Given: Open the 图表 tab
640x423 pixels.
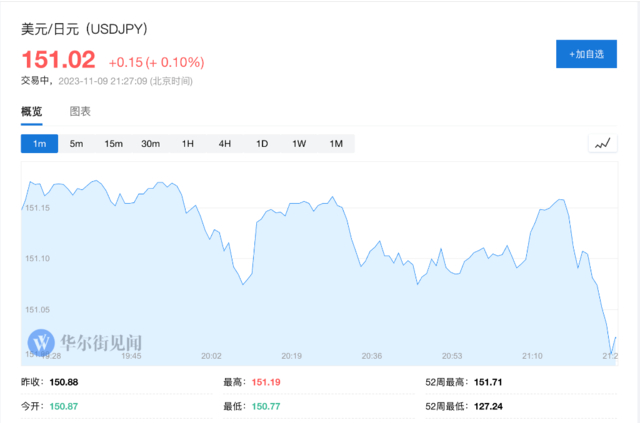Looking at the screenshot, I should pos(80,111).
